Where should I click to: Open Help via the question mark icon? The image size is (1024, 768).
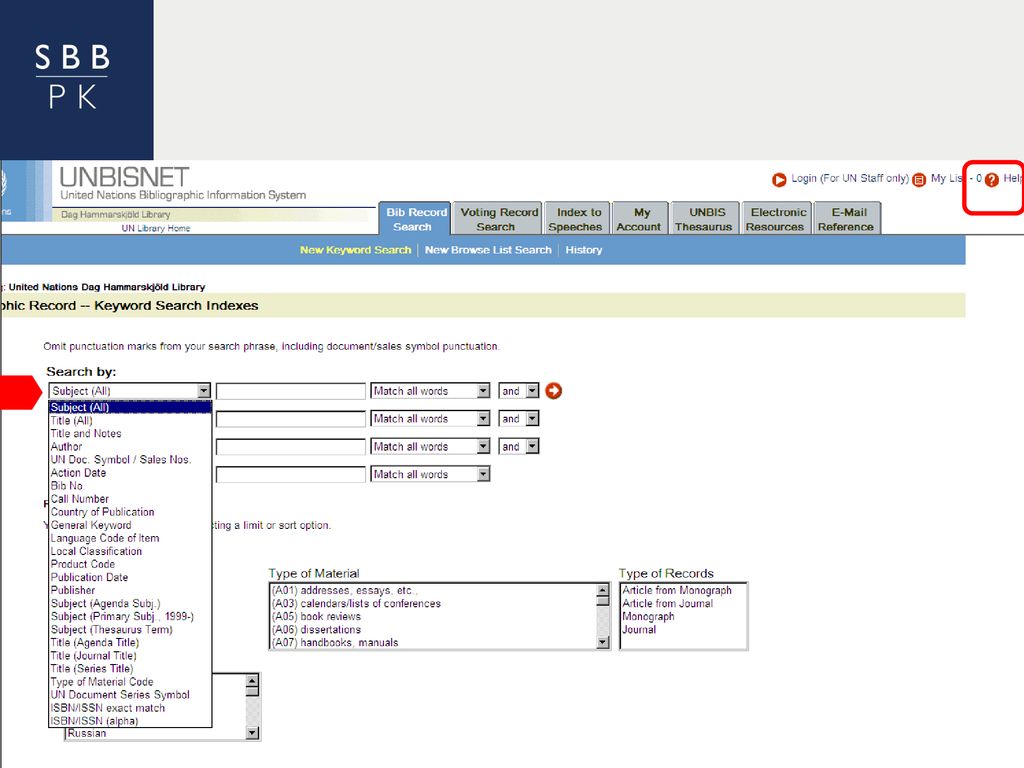point(991,180)
